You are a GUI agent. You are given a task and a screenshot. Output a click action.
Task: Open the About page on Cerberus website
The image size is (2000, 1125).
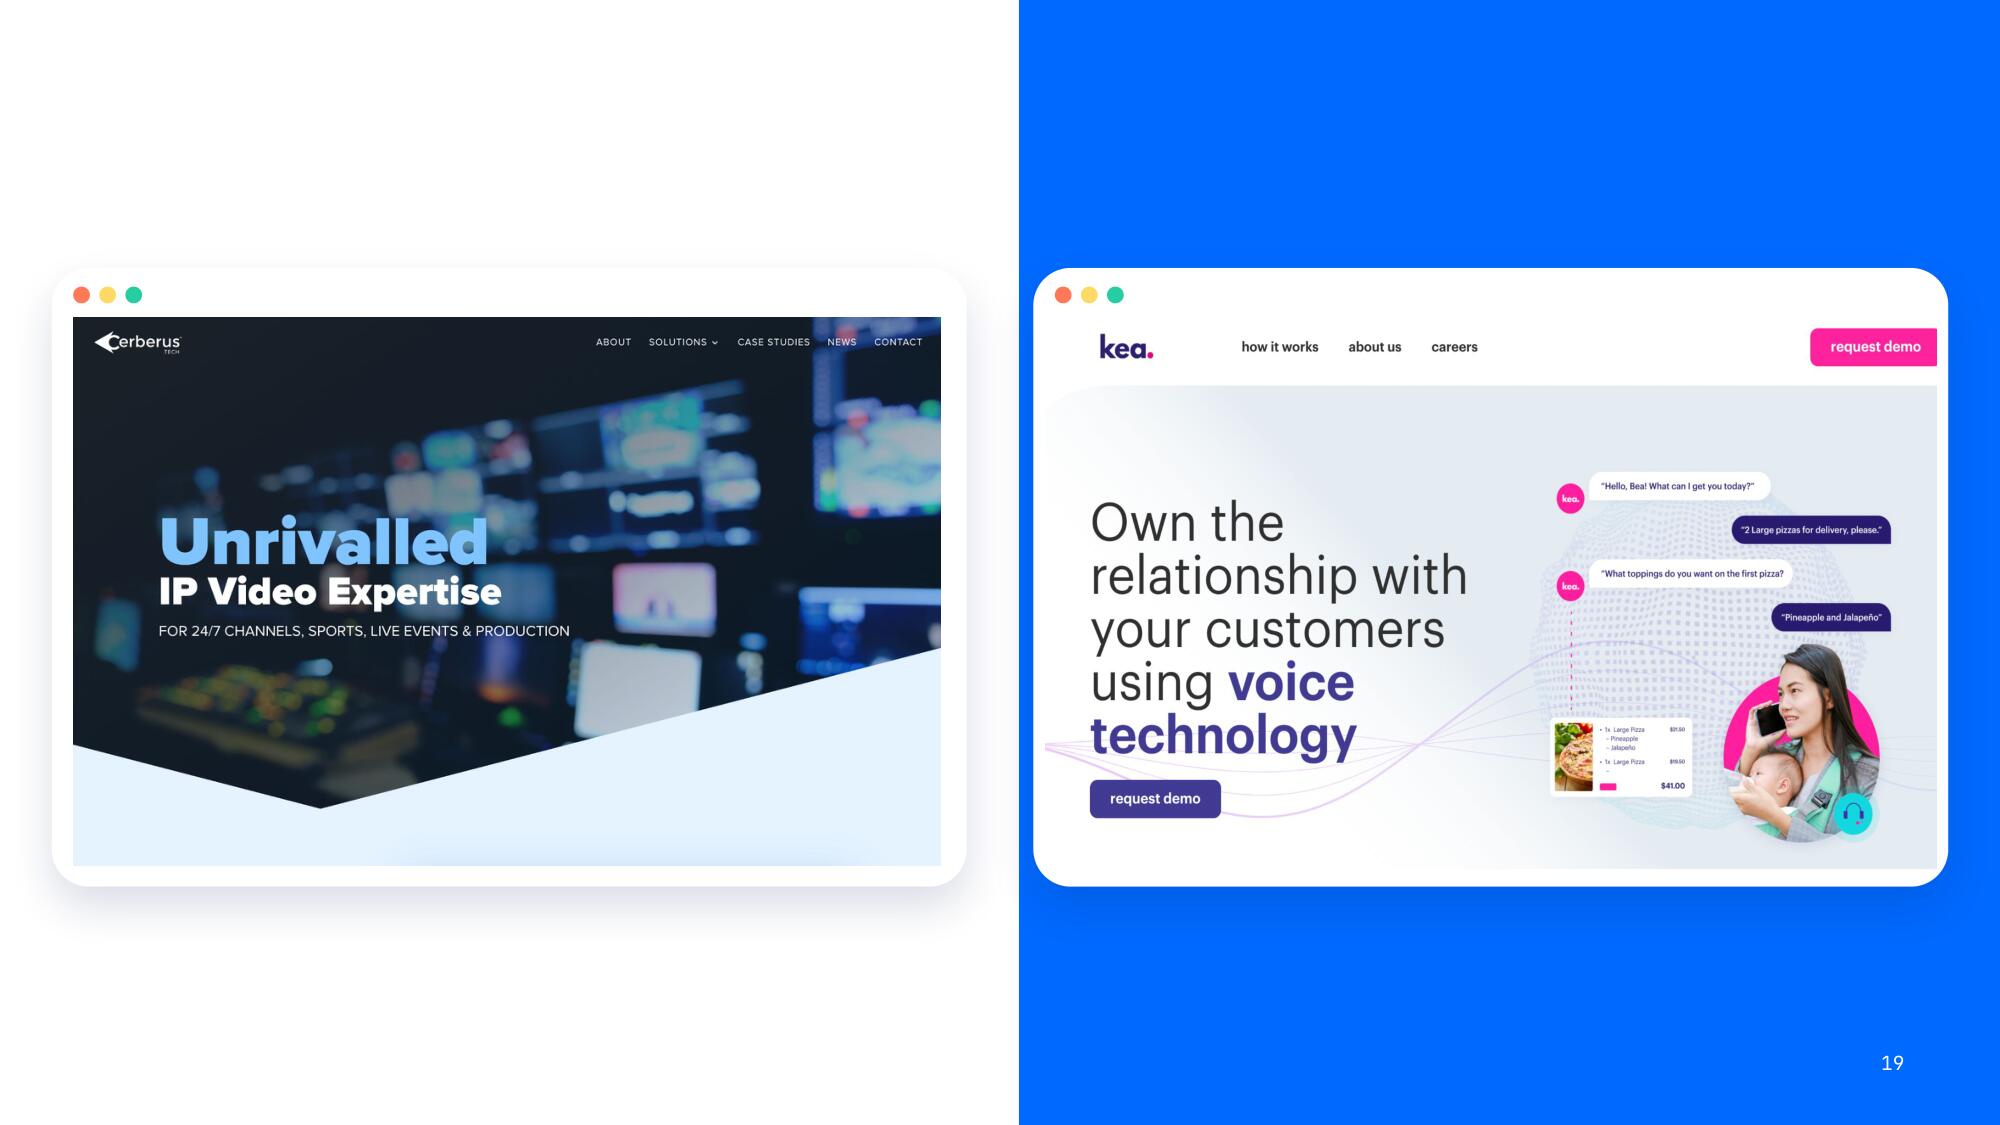[x=613, y=342]
